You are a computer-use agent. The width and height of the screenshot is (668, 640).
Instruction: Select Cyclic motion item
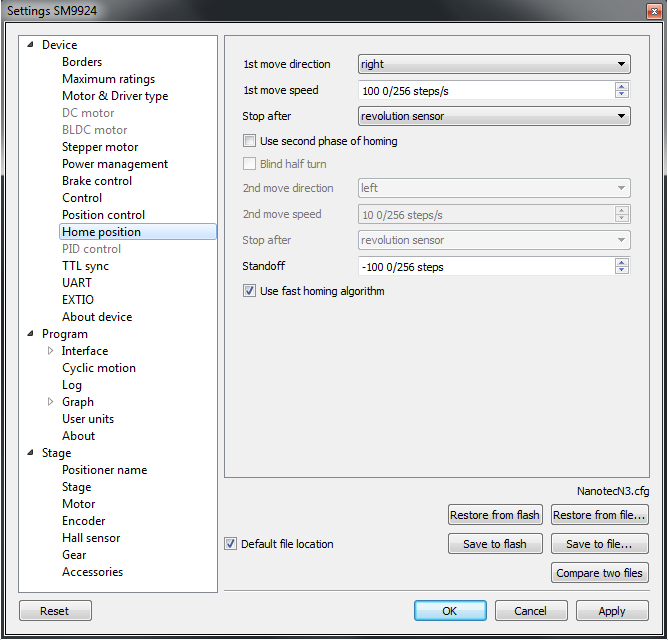click(99, 368)
